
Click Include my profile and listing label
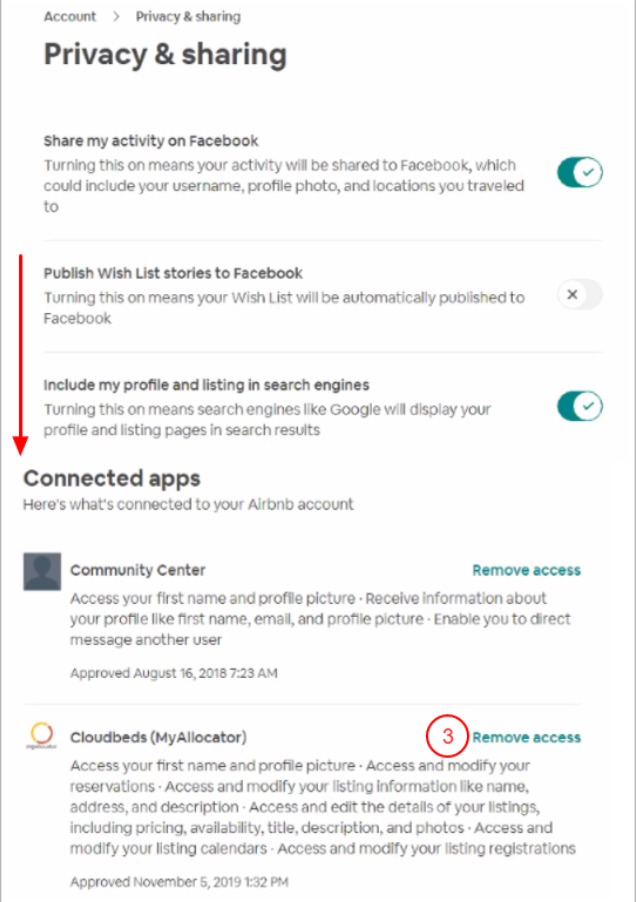[206, 385]
